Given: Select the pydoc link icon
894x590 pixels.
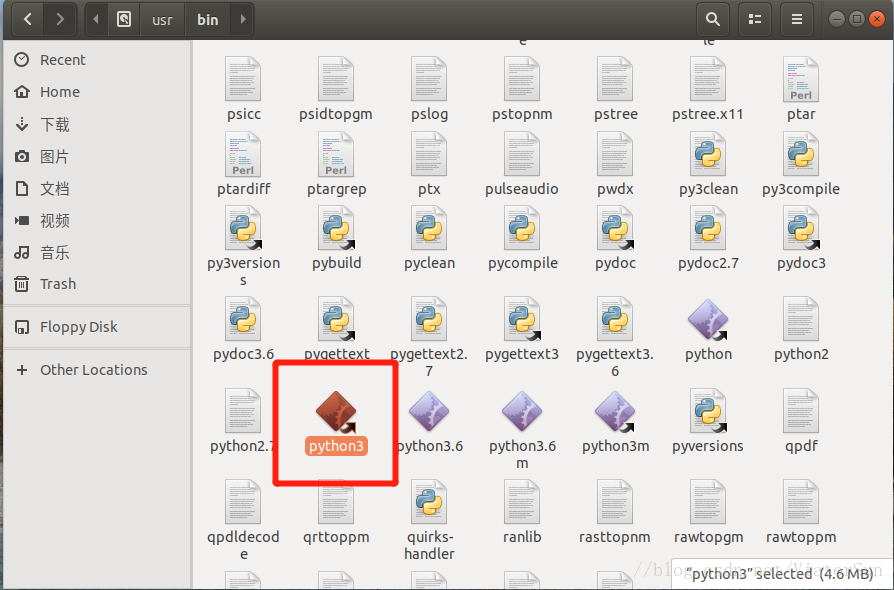Looking at the screenshot, I should click(x=615, y=229).
